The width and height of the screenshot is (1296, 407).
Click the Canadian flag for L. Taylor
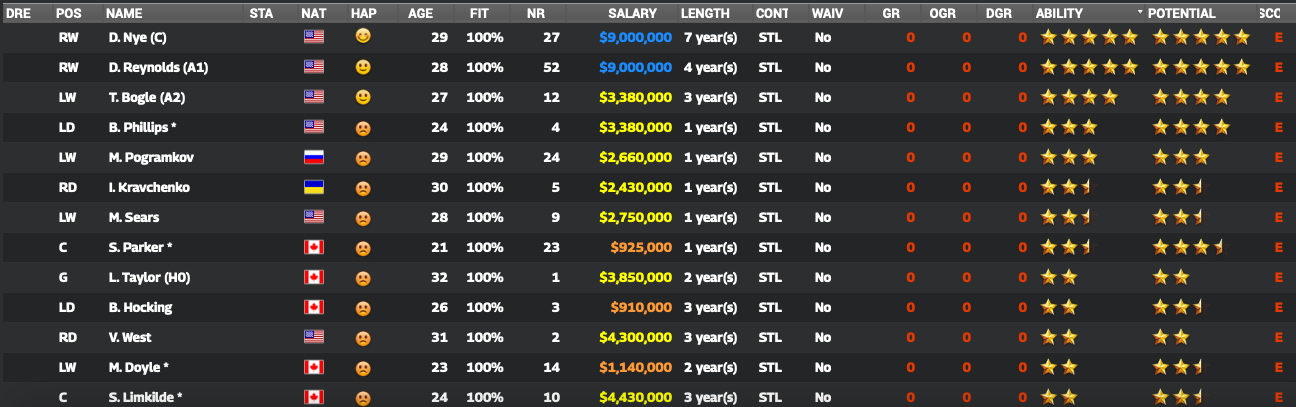tap(314, 277)
